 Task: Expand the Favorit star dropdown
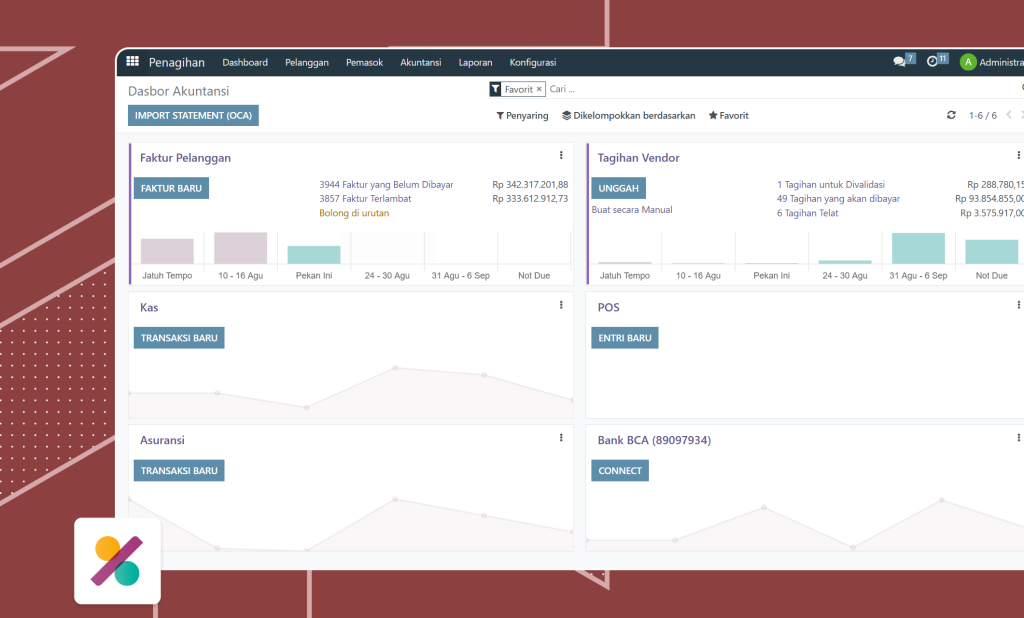click(728, 116)
